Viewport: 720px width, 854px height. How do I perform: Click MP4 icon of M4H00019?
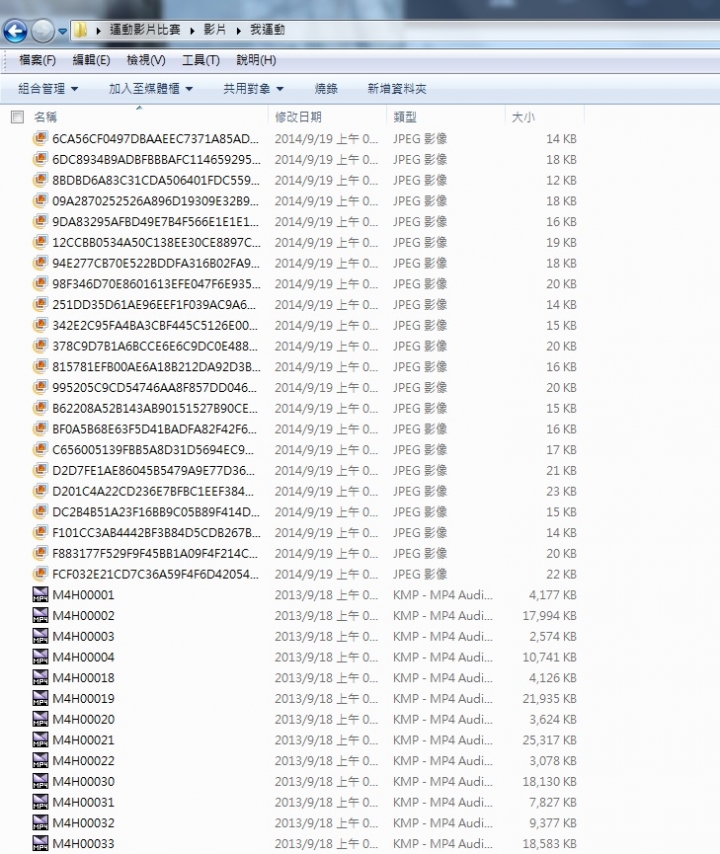[40, 698]
